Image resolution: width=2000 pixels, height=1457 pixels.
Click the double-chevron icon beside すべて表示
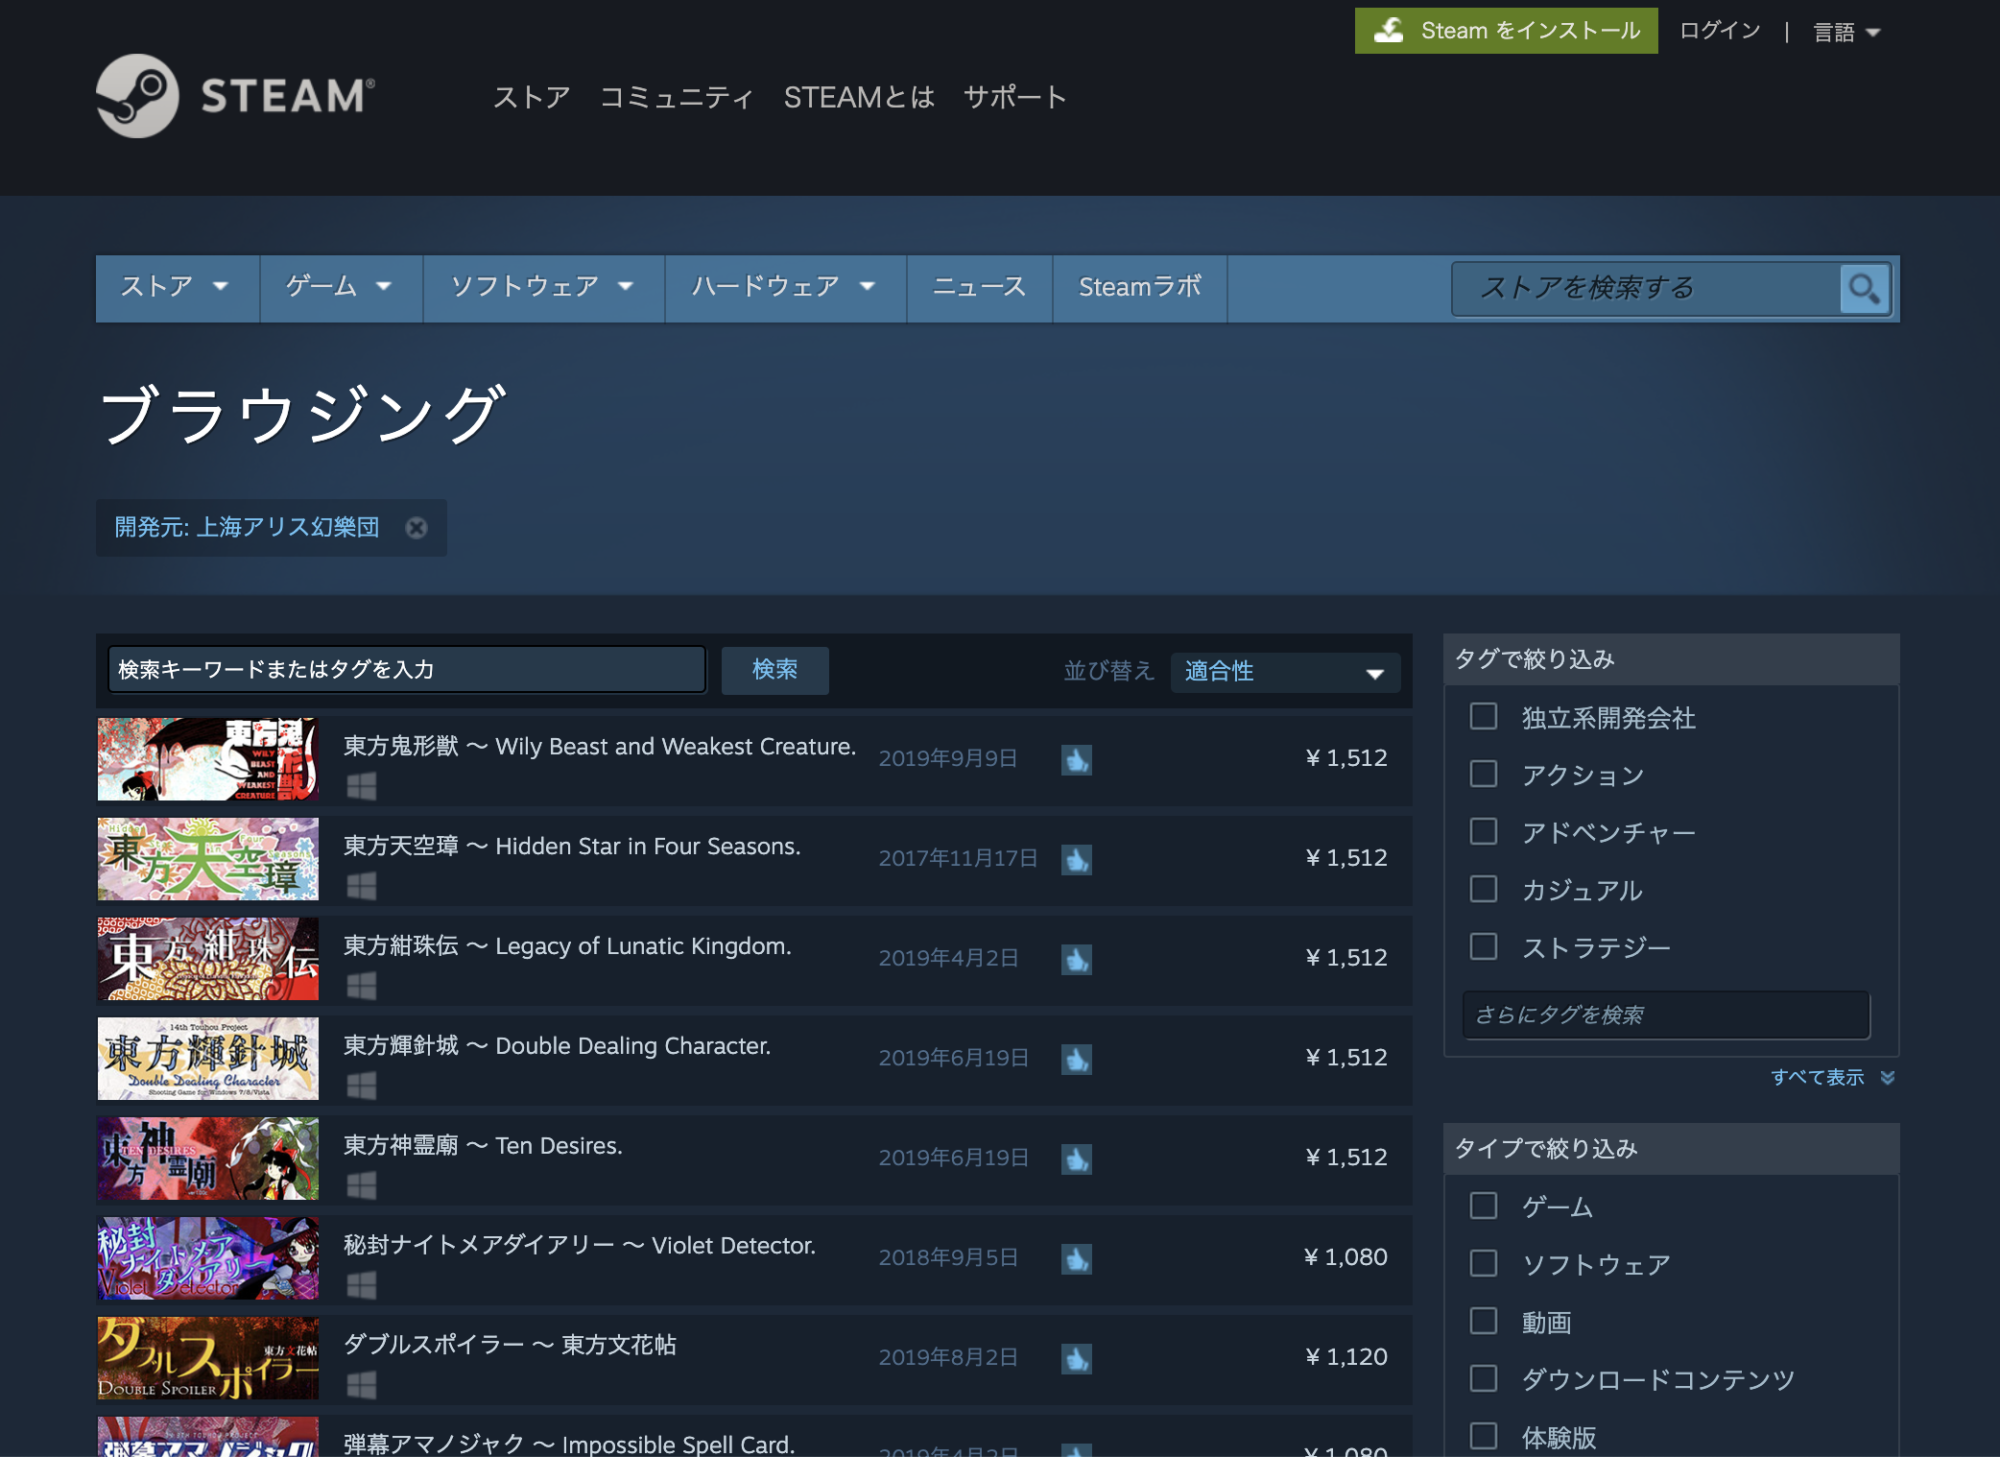click(1887, 1078)
